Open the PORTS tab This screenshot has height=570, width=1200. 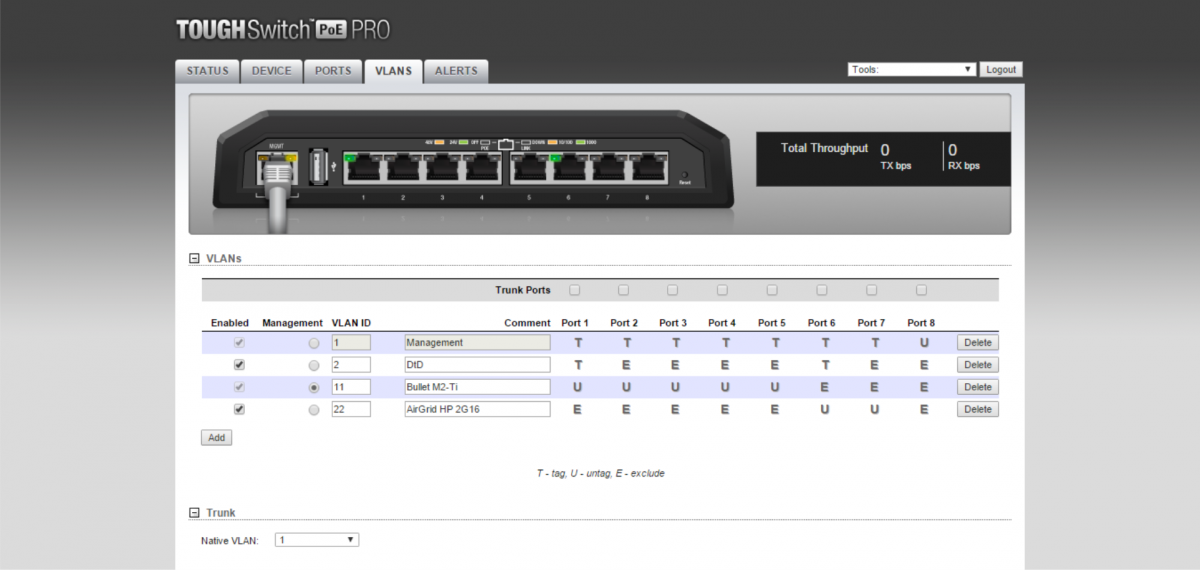coord(333,71)
